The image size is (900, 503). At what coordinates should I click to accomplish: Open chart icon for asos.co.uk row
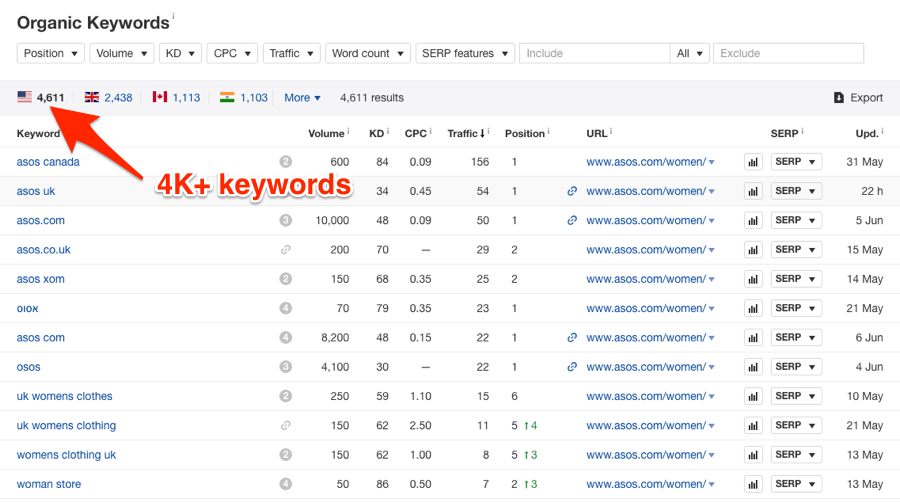tap(753, 250)
